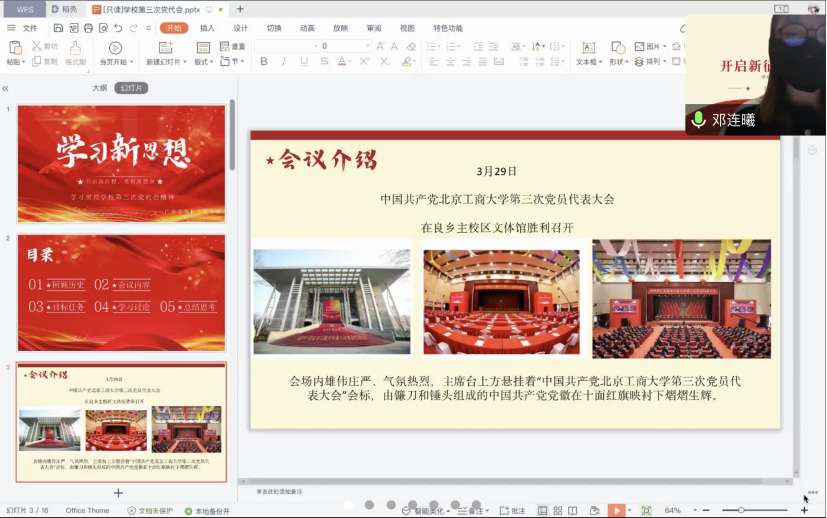
Task: Select slide 1 thumbnail 学习新思想
Action: click(121, 164)
